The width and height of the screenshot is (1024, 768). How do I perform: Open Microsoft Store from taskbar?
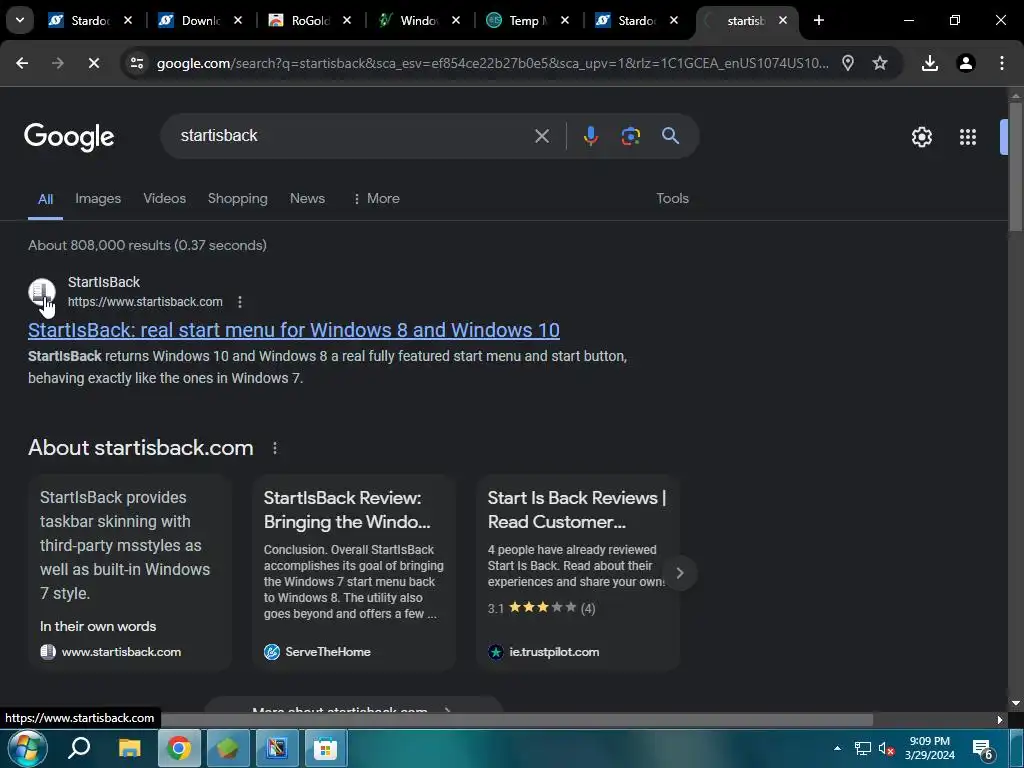pyautogui.click(x=325, y=748)
